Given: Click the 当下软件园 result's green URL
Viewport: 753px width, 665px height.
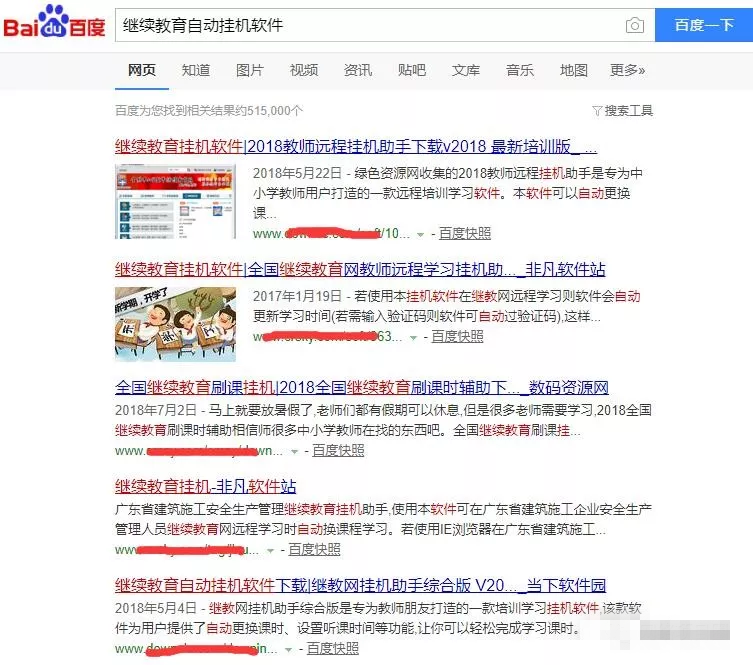Looking at the screenshot, I should 196,649.
